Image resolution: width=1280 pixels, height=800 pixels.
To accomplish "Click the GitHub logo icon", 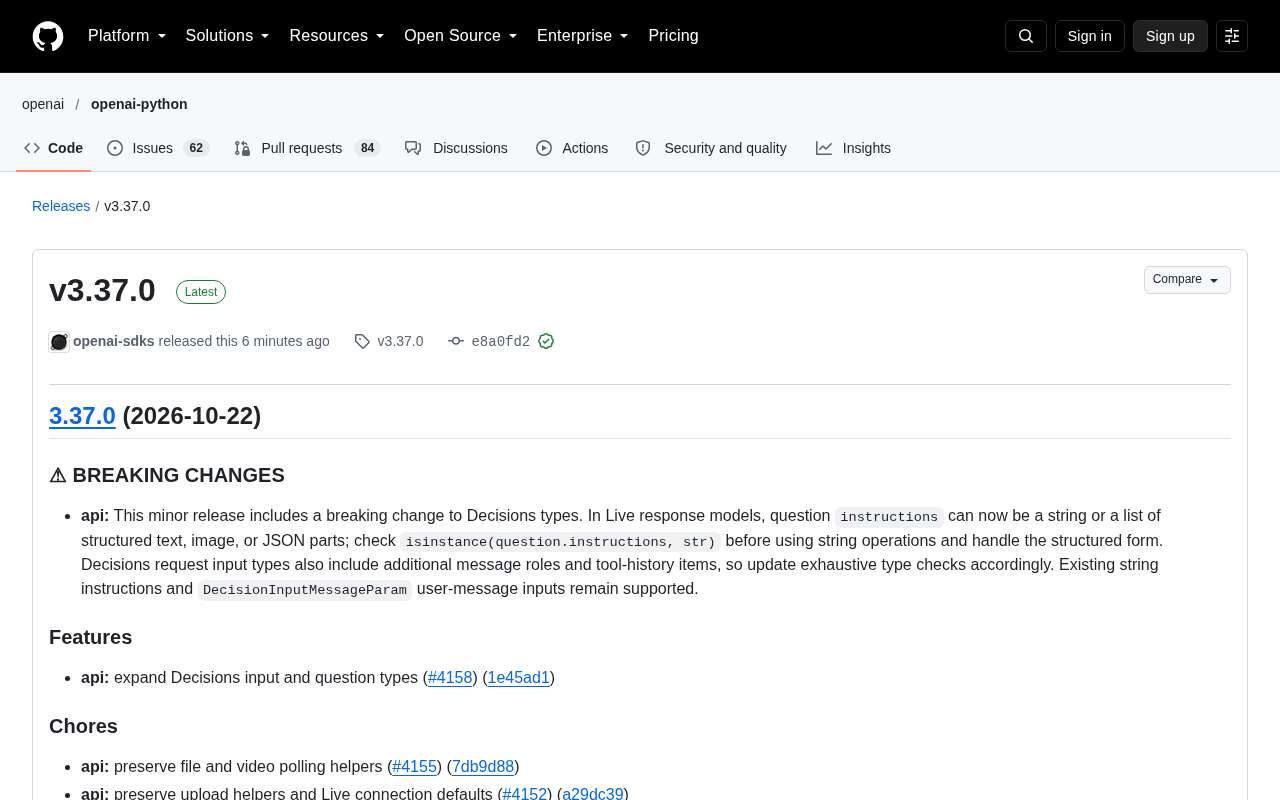I will [x=48, y=36].
